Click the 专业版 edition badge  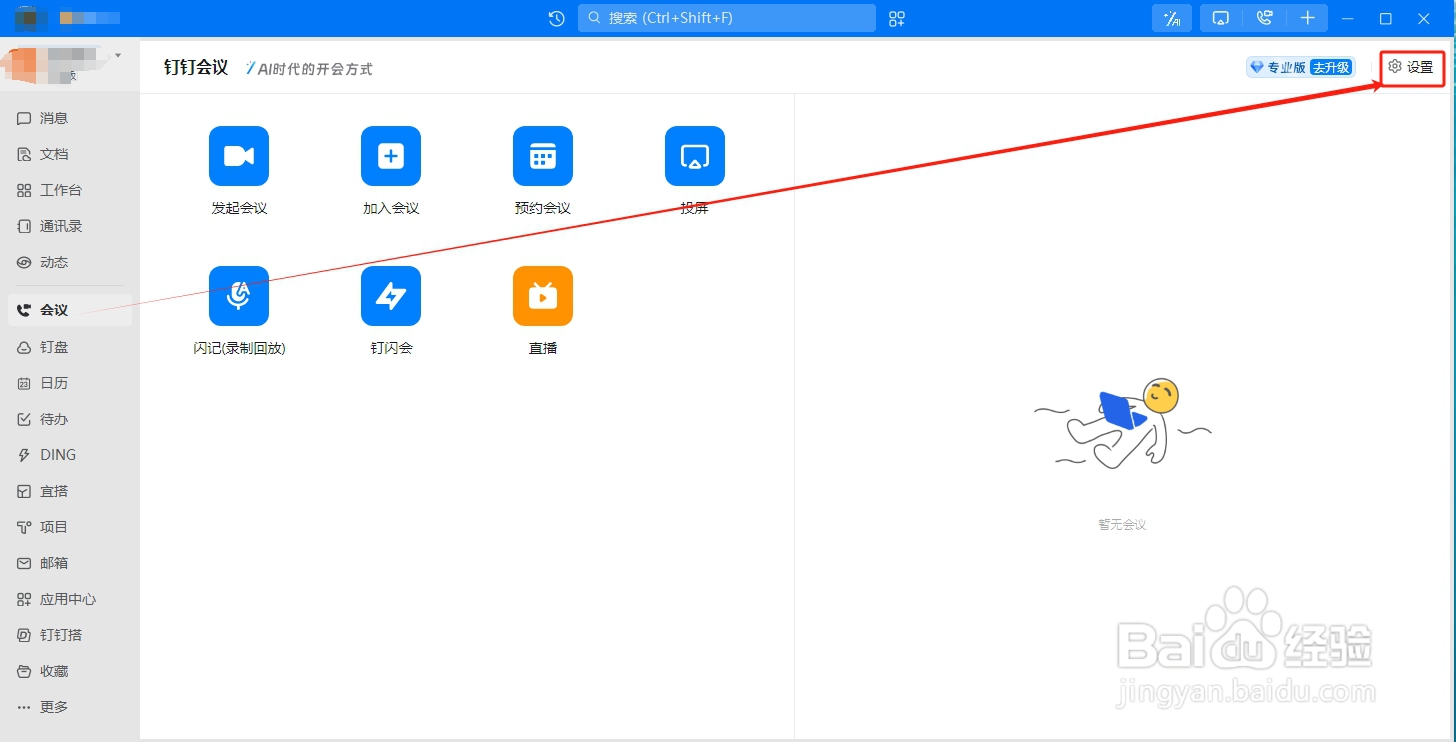(x=1278, y=67)
